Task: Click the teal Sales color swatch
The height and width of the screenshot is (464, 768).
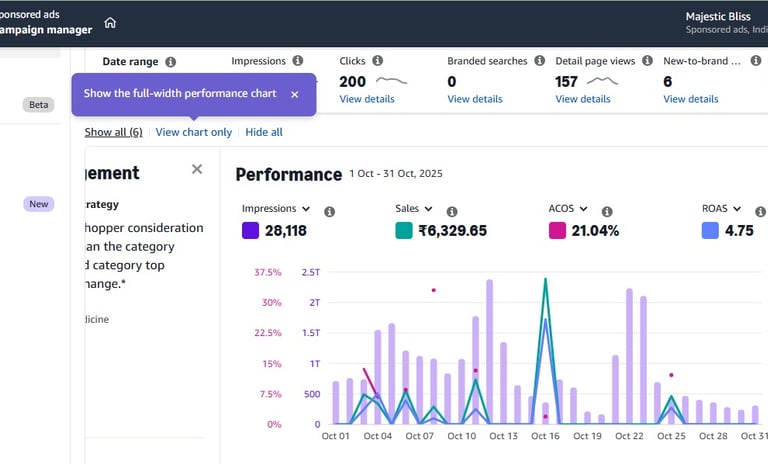Action: tap(404, 230)
